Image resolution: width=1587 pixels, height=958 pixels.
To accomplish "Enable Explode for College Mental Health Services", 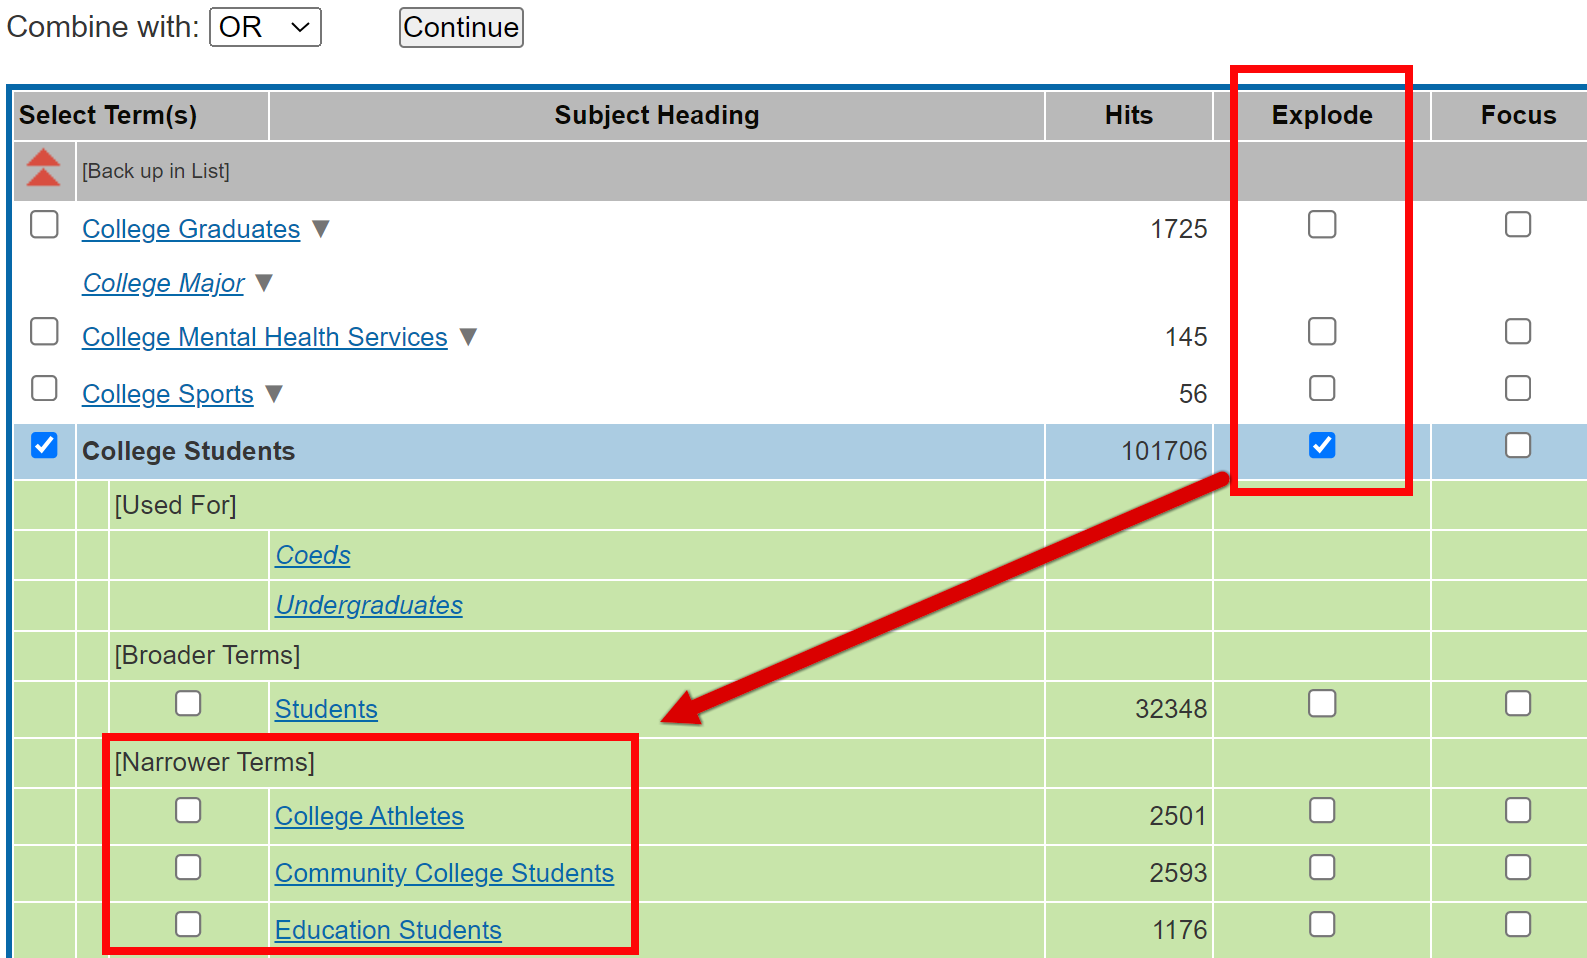I will pos(1322,331).
